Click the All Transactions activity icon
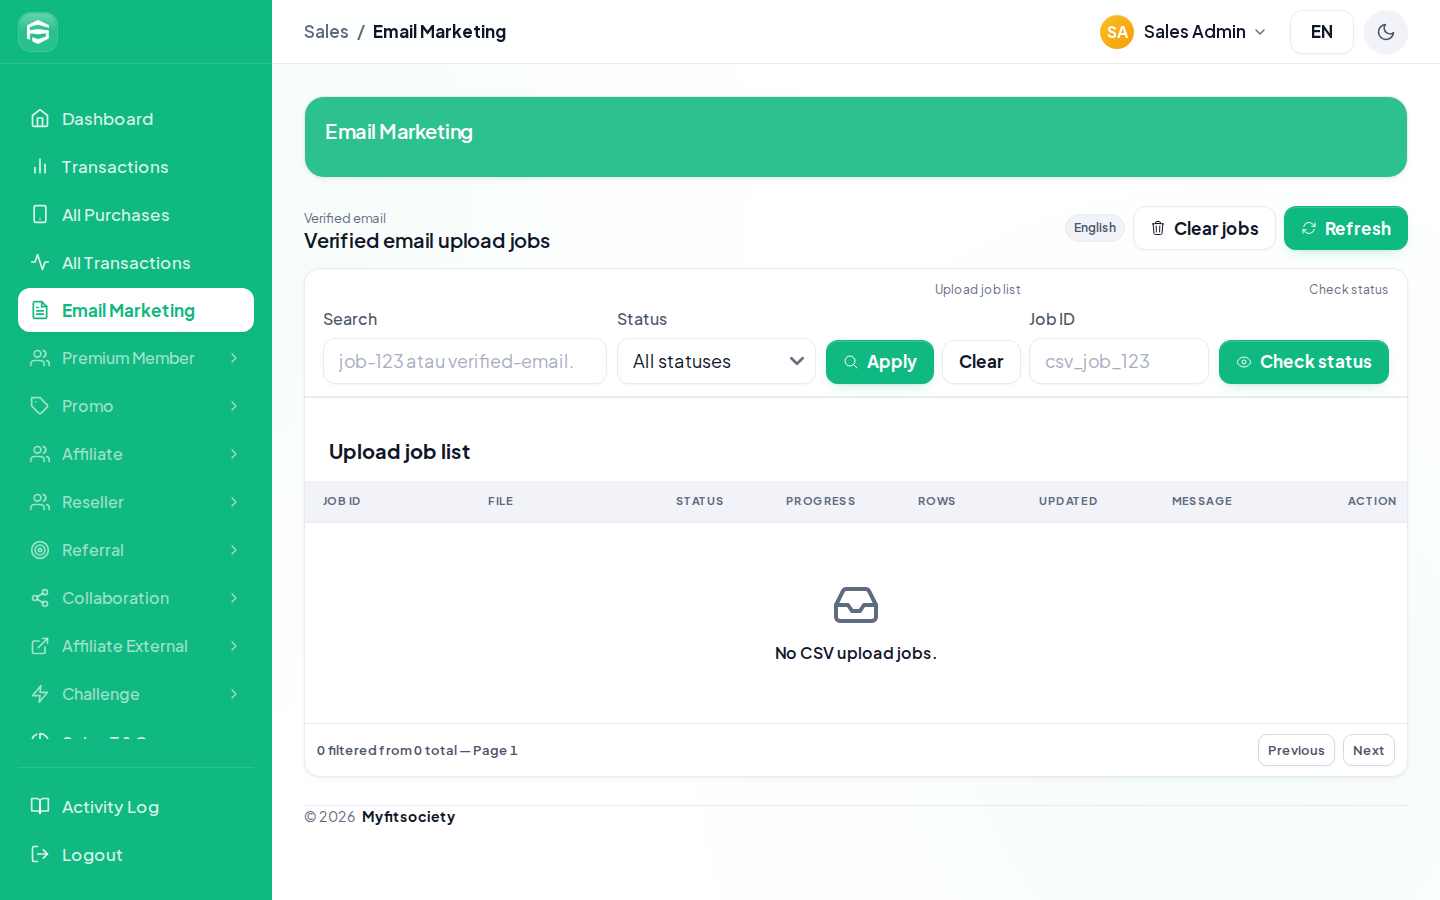 [x=40, y=263]
